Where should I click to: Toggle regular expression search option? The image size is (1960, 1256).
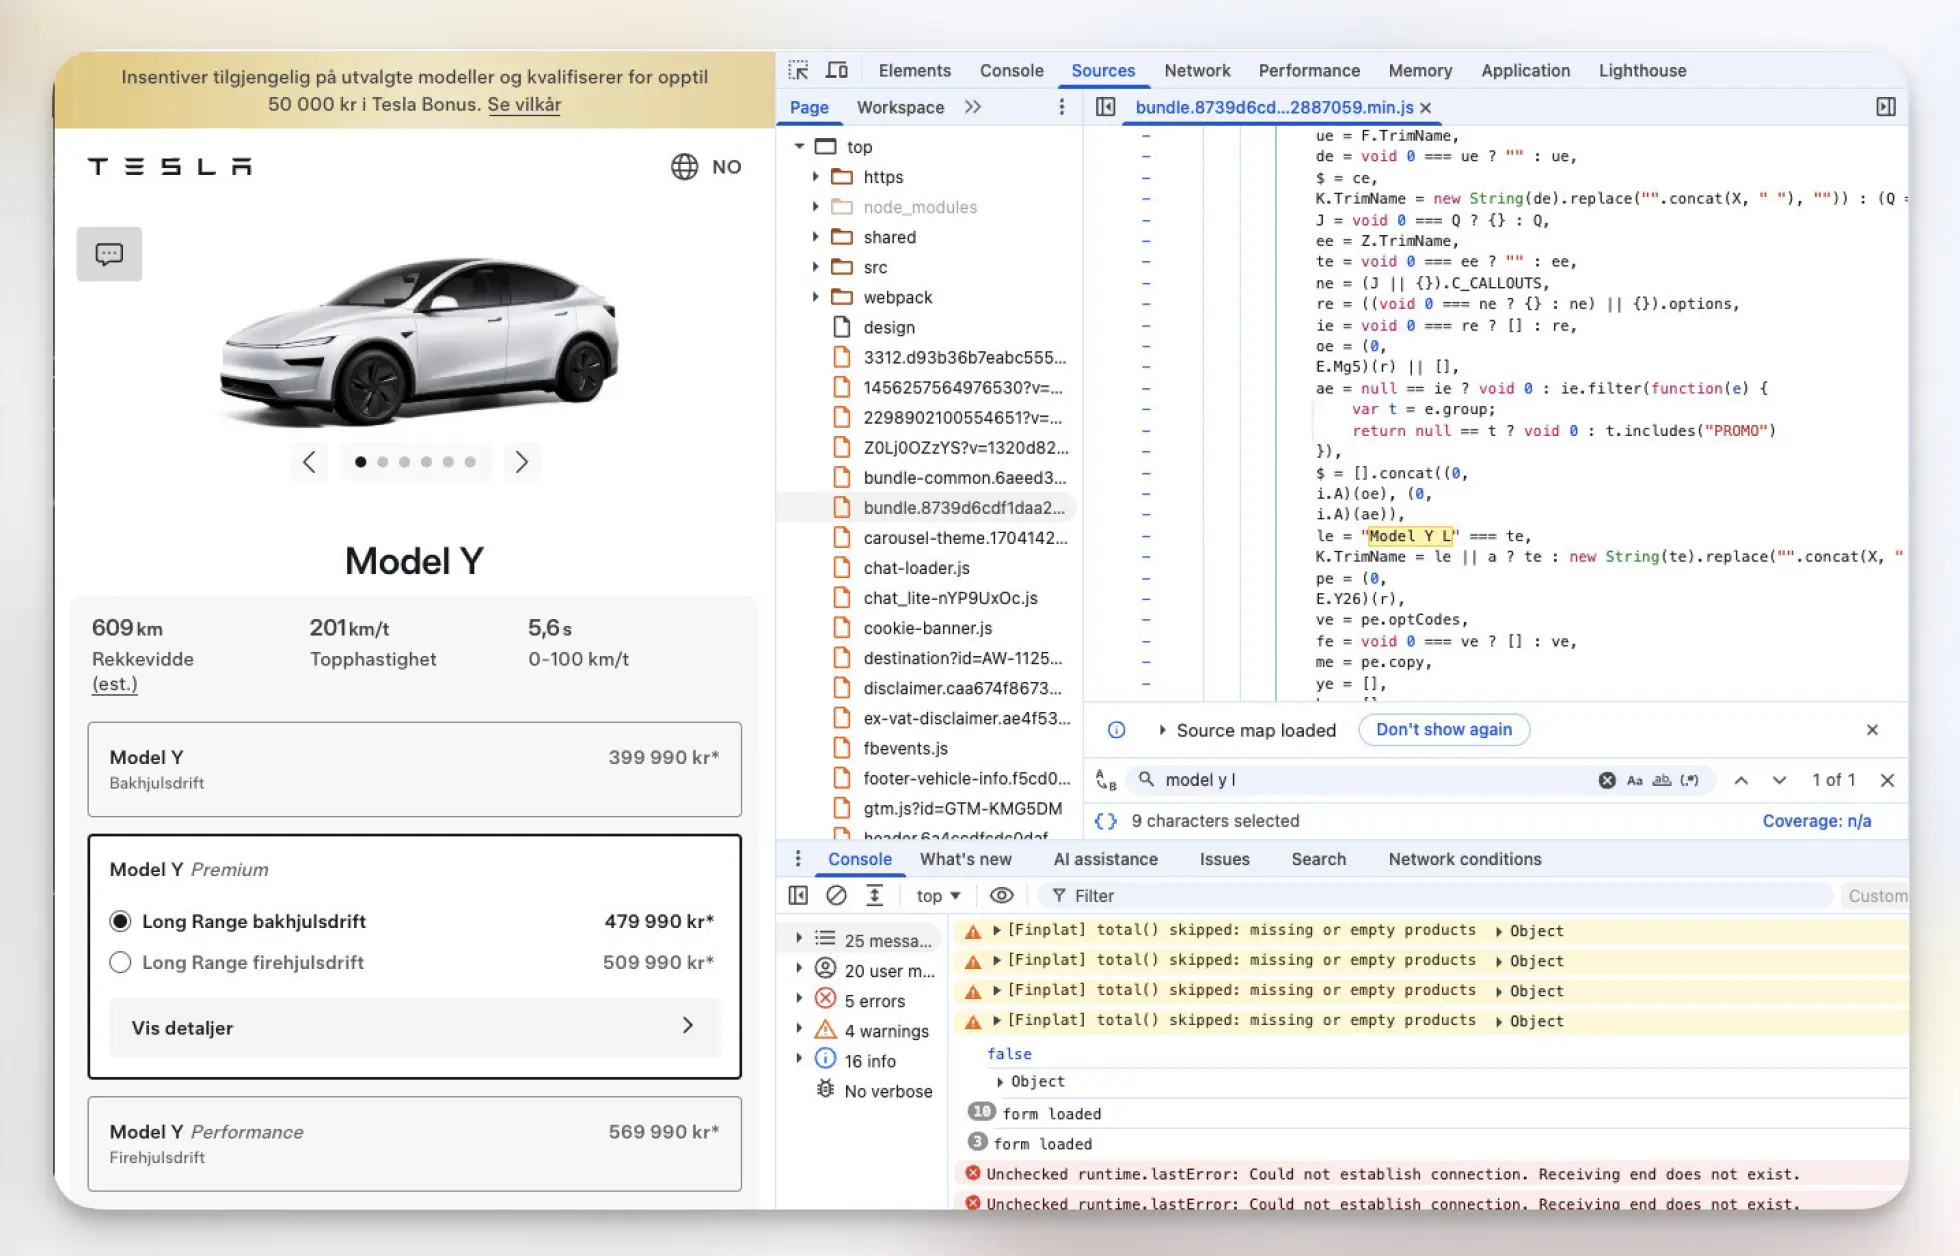click(1689, 780)
